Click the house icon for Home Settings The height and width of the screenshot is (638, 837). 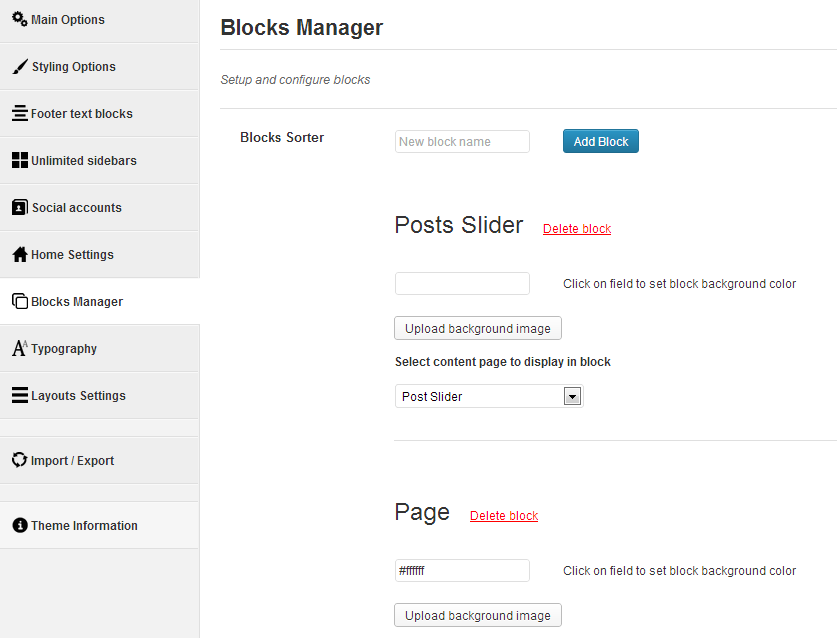point(19,254)
